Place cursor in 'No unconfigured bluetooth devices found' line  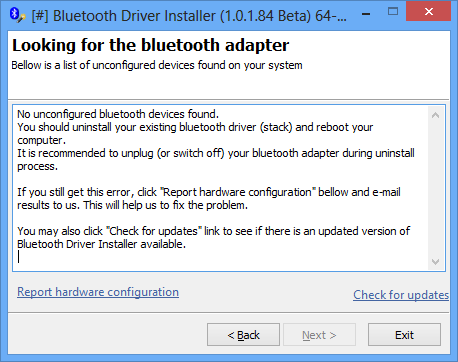pos(118,114)
